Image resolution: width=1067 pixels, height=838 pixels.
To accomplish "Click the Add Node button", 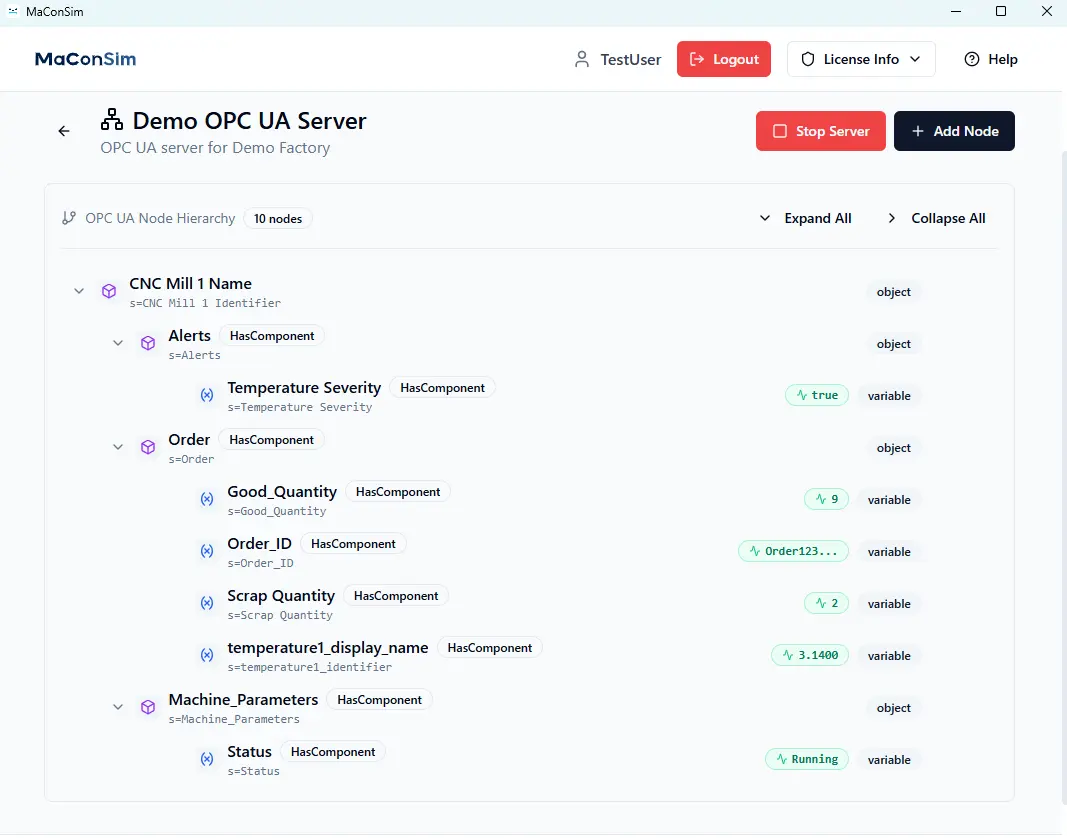I will point(954,131).
